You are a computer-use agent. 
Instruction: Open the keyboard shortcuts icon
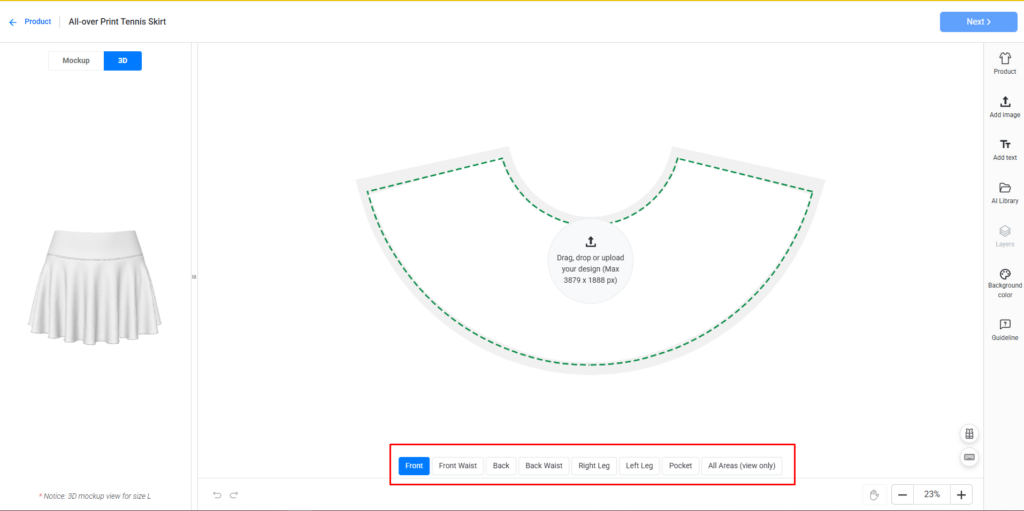[x=968, y=457]
